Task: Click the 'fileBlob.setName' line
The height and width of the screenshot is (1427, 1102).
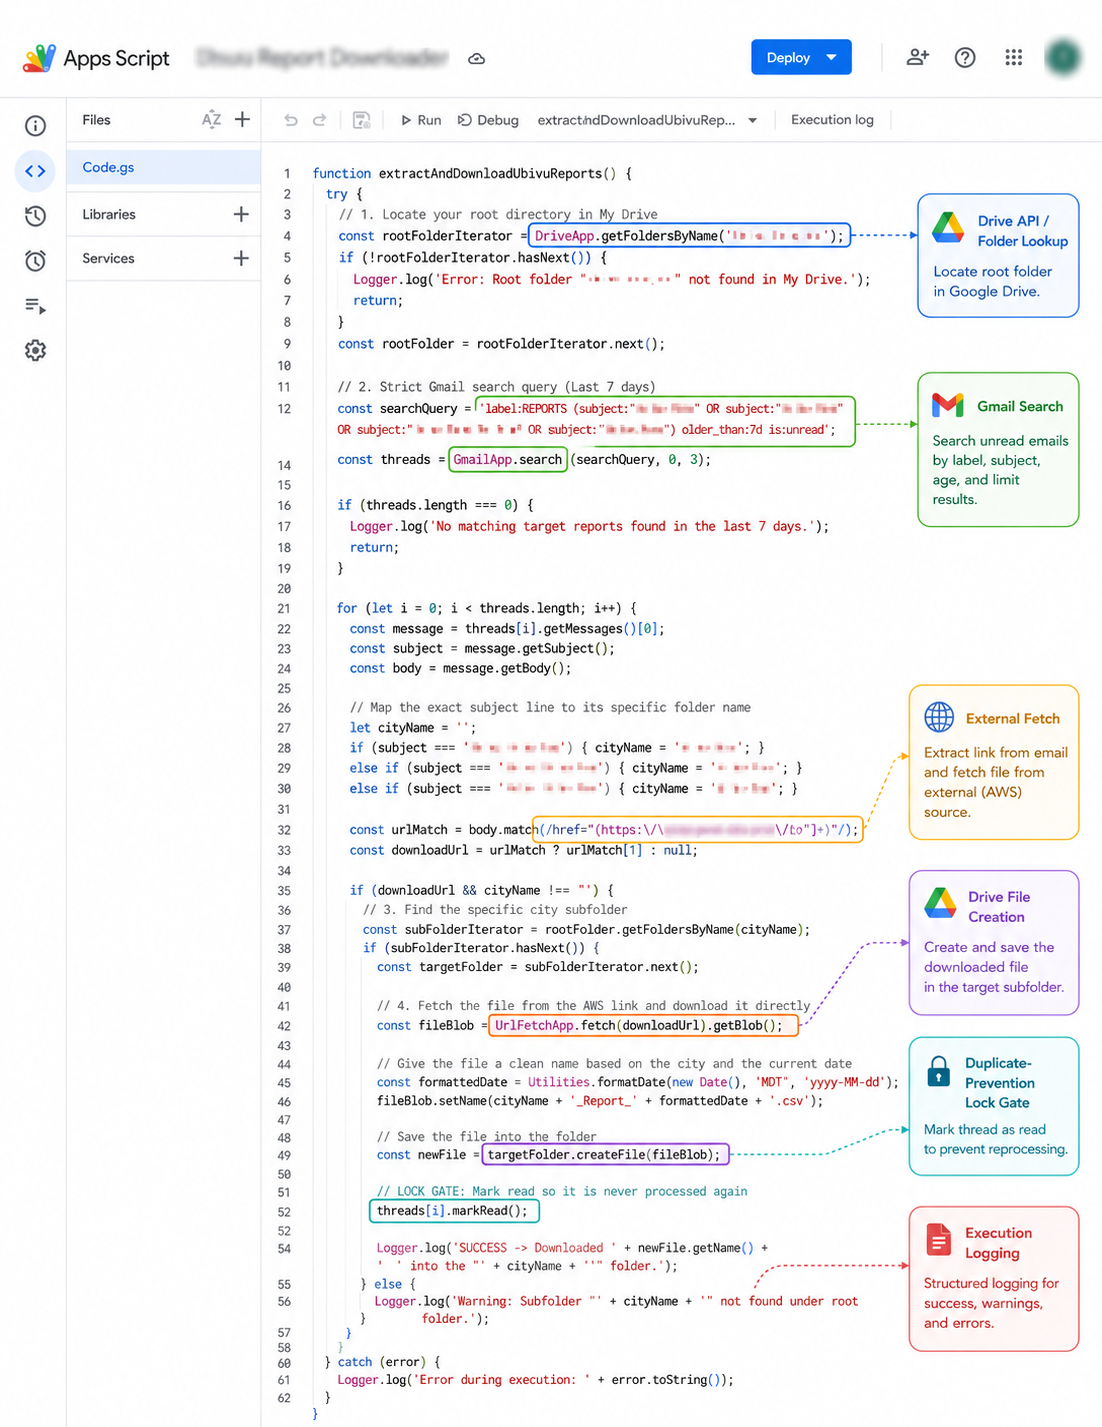Action: (x=600, y=1100)
